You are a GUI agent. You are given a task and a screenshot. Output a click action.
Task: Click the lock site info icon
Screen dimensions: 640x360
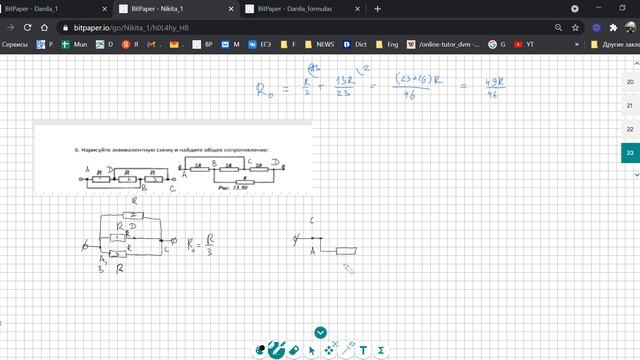(x=65, y=28)
